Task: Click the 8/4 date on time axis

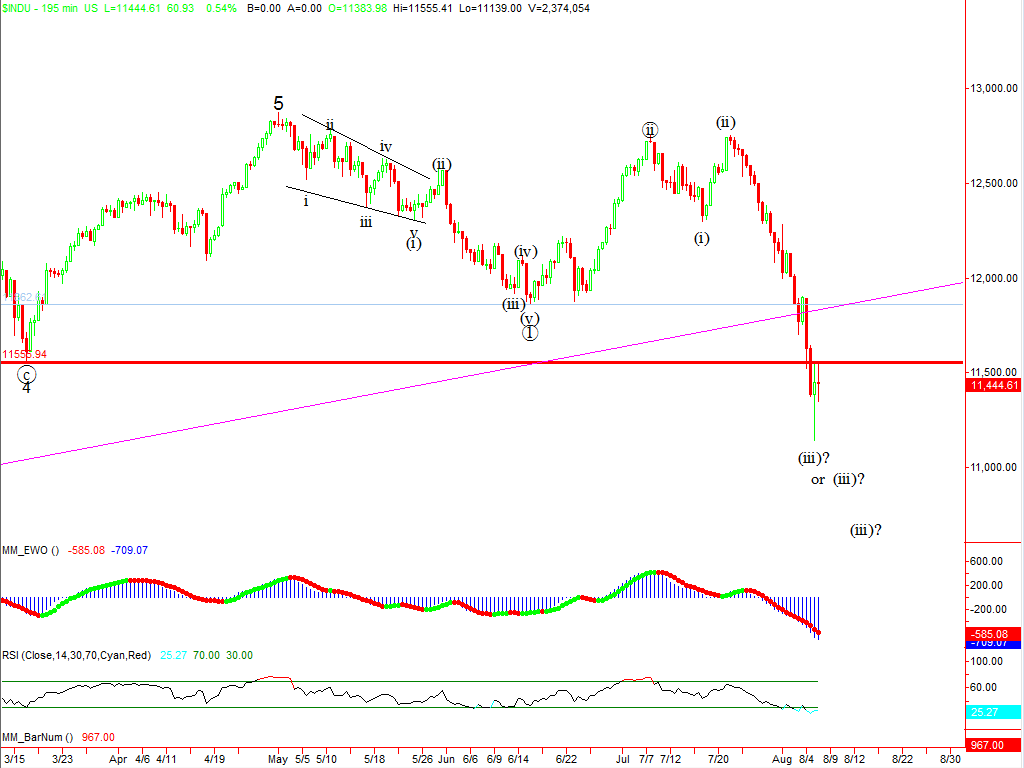Action: point(808,759)
